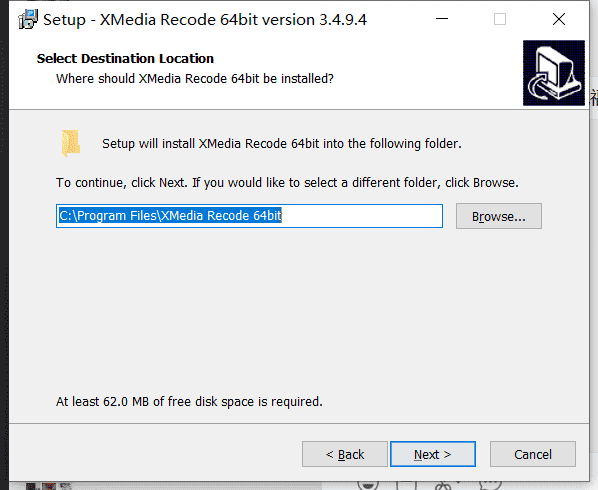Click the scissors icon peeking below the dialog
The width and height of the screenshot is (598, 490).
[x=444, y=486]
